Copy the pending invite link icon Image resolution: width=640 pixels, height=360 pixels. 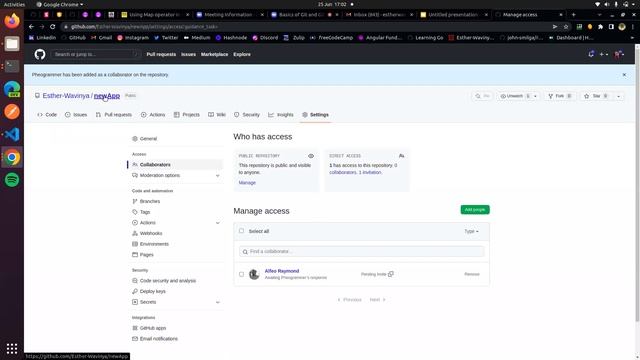coord(391,274)
